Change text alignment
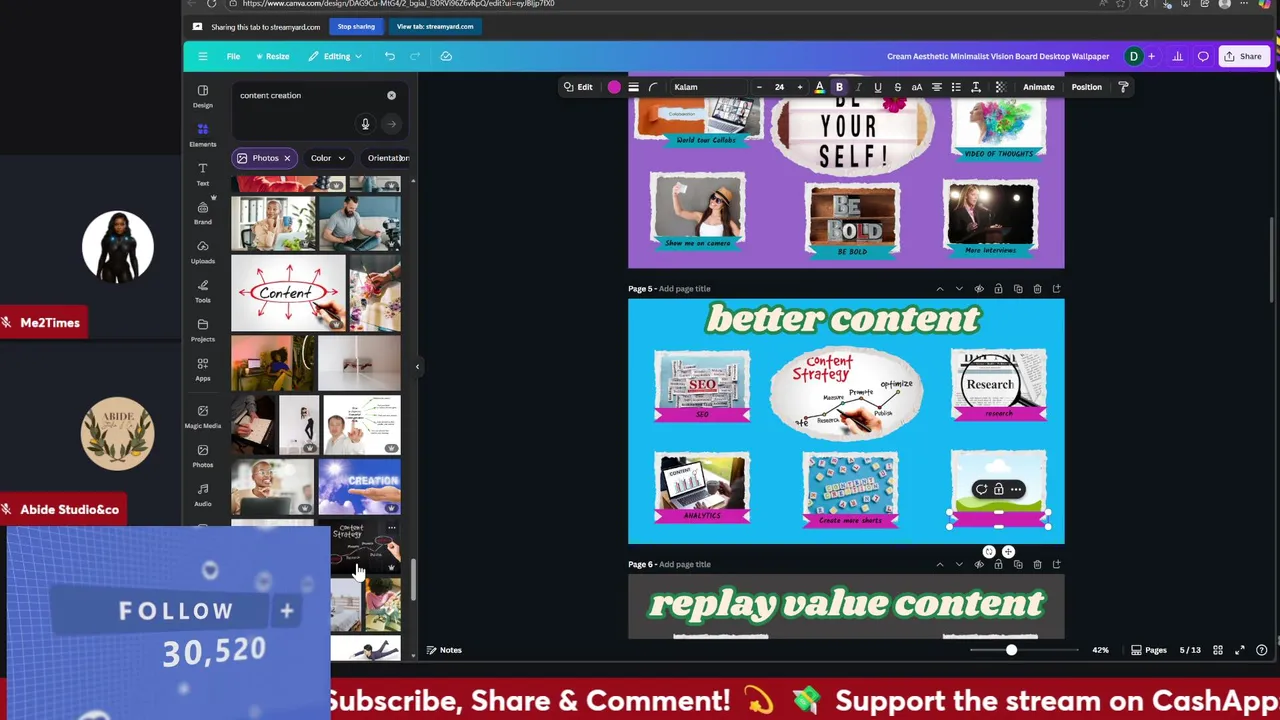This screenshot has height=720, width=1280. [937, 87]
